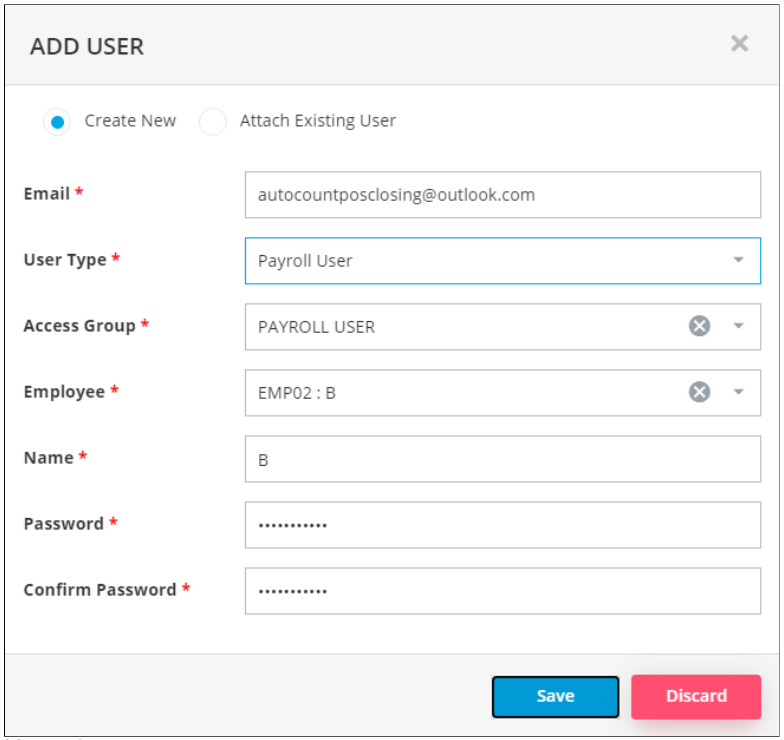Viewport: 784px width, 740px height.
Task: Expand the User Type dropdown arrow
Action: (x=738, y=260)
